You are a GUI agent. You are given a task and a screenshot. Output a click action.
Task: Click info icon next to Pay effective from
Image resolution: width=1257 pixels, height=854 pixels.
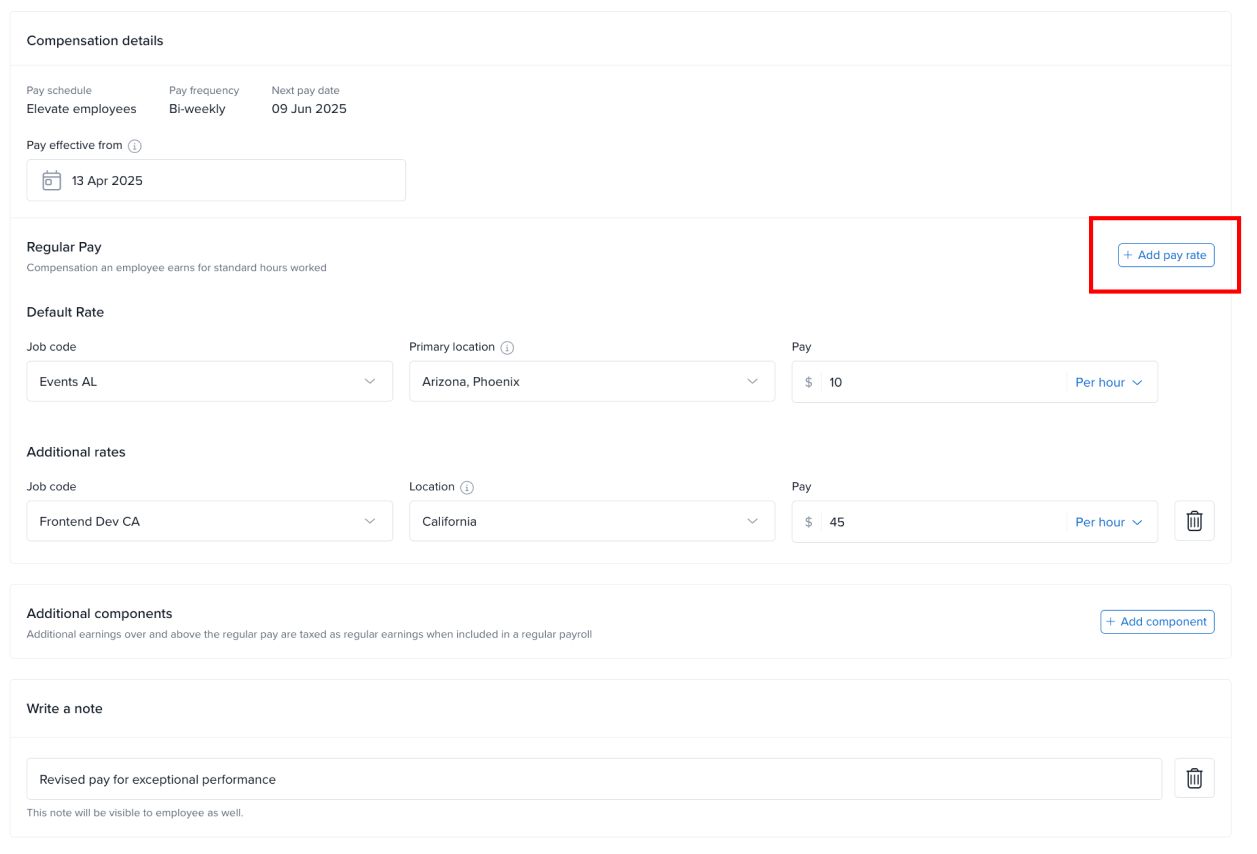click(135, 146)
